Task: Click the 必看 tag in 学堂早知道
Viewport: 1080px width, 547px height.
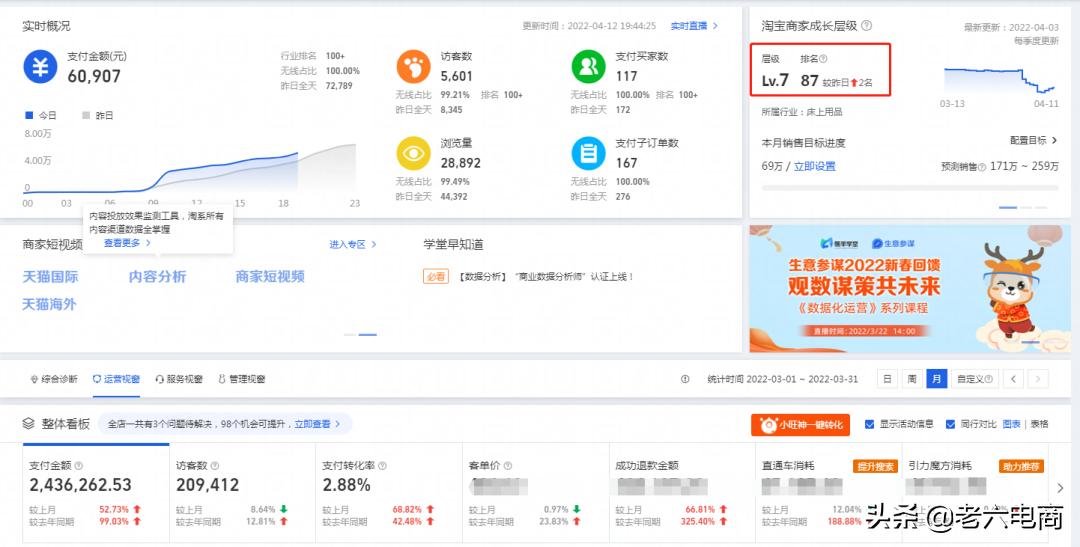Action: coord(436,276)
